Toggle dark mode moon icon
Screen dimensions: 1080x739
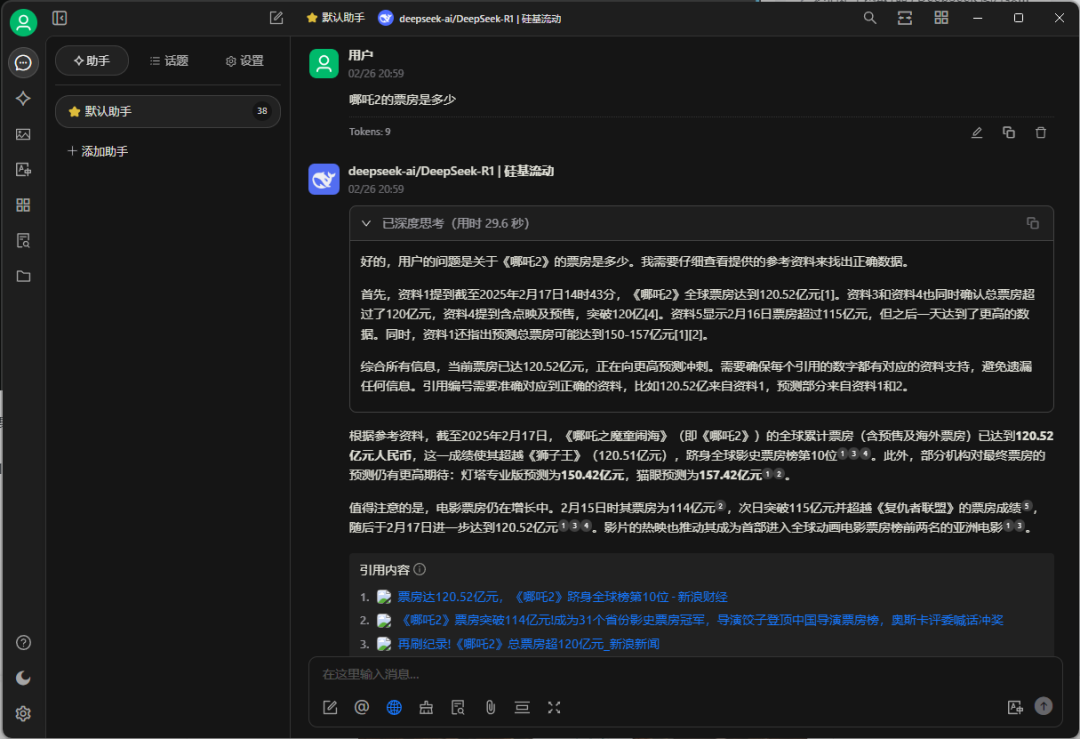point(23,678)
